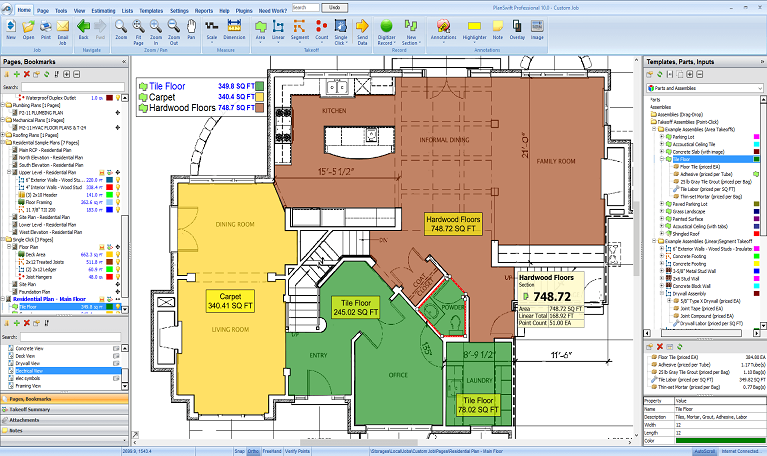The height and width of the screenshot is (456, 767).
Task: Start a Linear takeoff
Action: tap(278, 30)
